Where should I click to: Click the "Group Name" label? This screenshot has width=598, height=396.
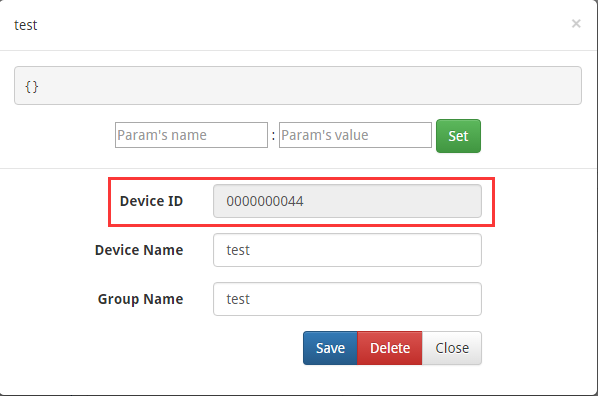point(140,299)
